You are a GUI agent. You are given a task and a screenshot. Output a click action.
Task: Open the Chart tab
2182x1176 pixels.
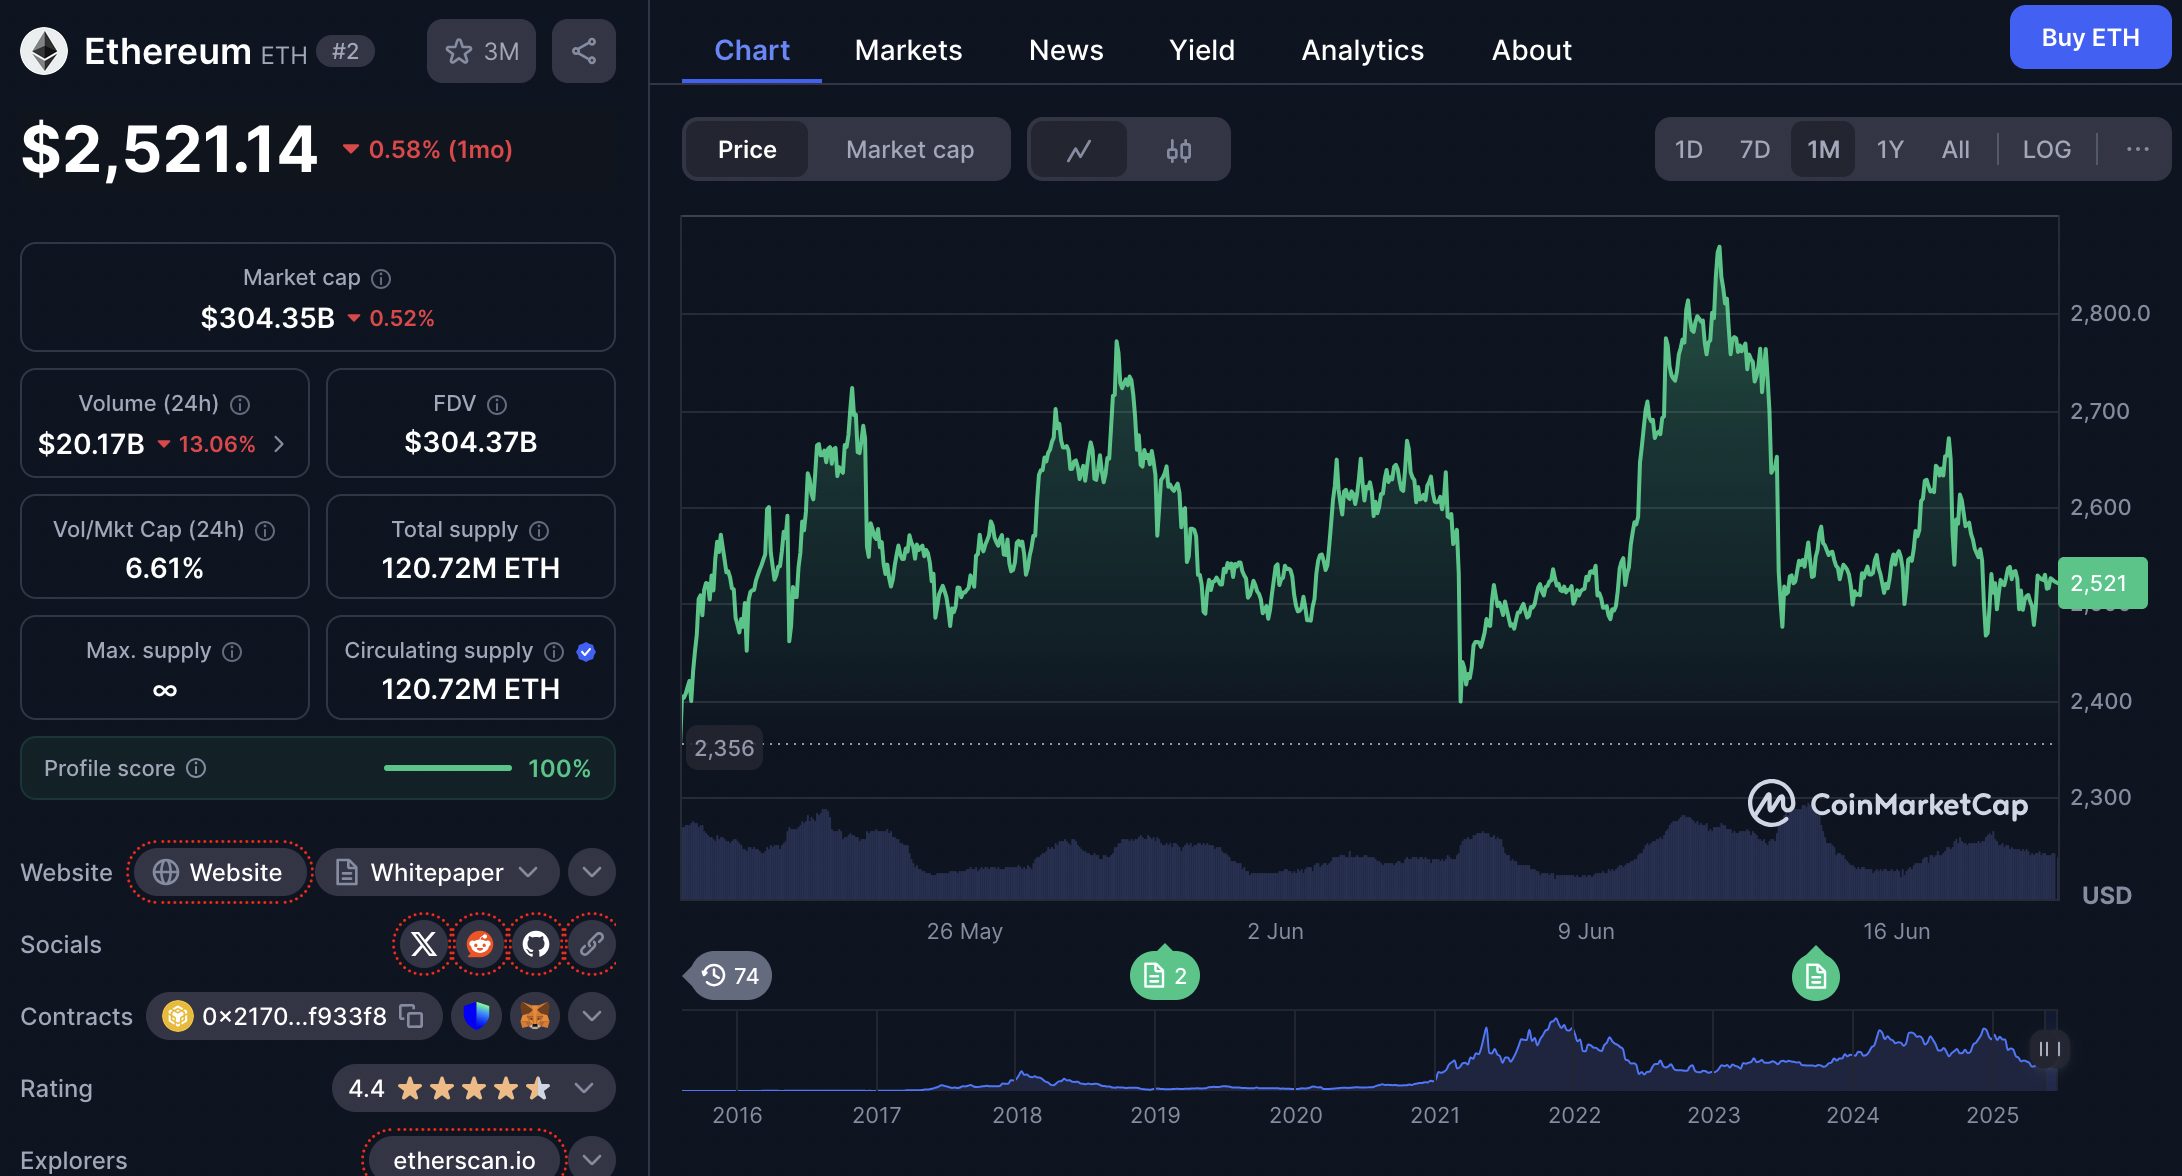click(x=752, y=50)
